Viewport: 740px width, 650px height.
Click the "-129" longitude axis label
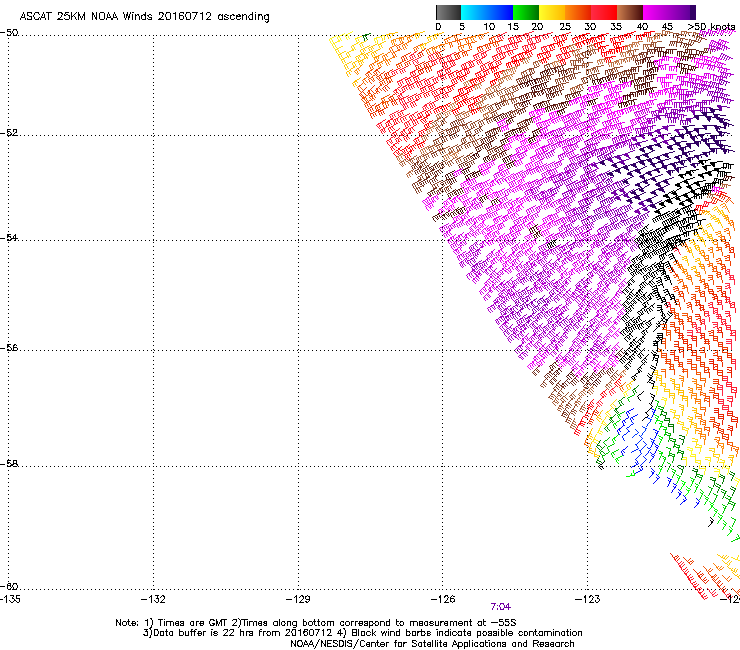(x=298, y=599)
